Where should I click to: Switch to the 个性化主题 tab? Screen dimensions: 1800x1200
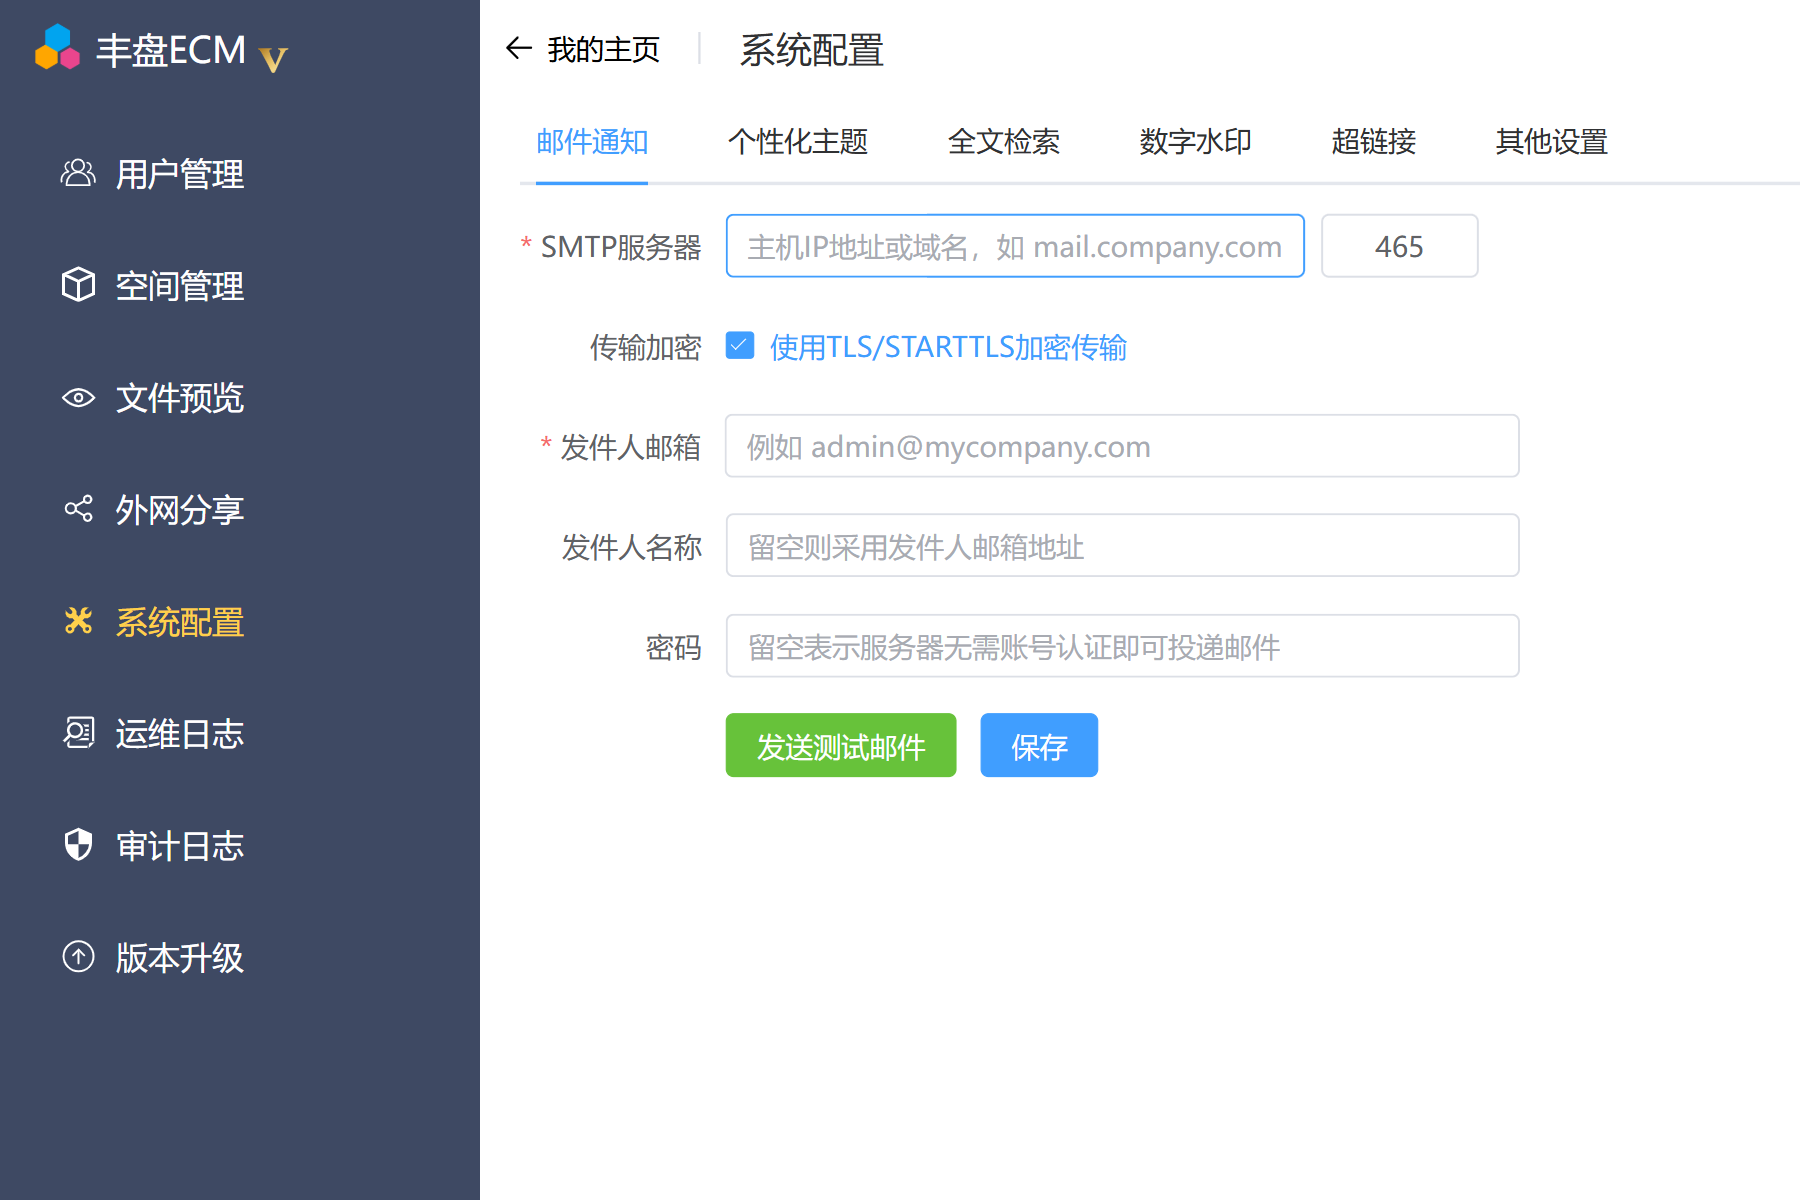point(798,142)
